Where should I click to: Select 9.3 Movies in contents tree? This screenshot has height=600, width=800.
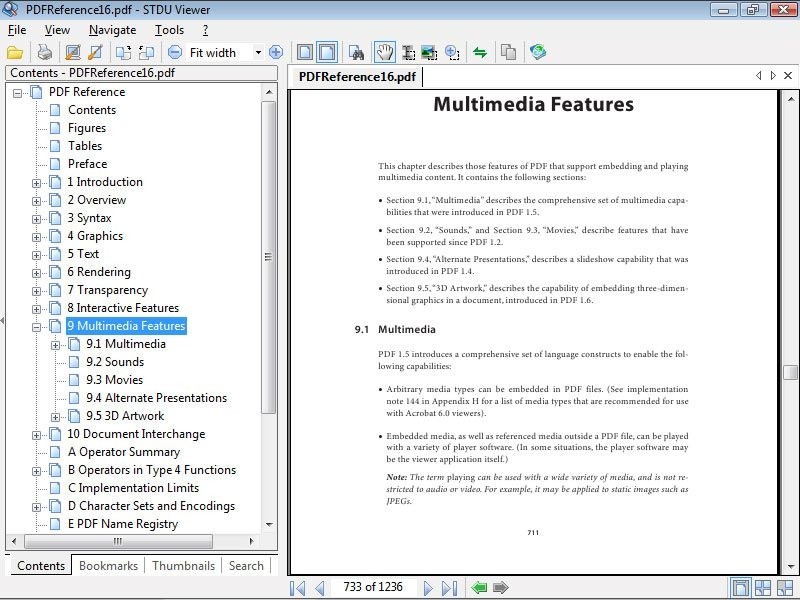pos(114,380)
